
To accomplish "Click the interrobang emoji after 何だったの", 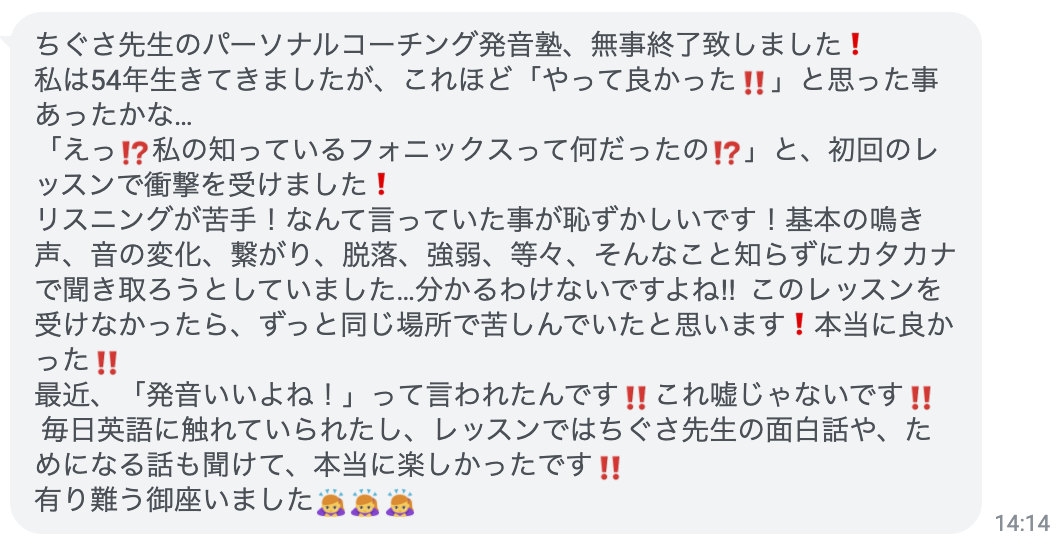I will coord(727,153).
